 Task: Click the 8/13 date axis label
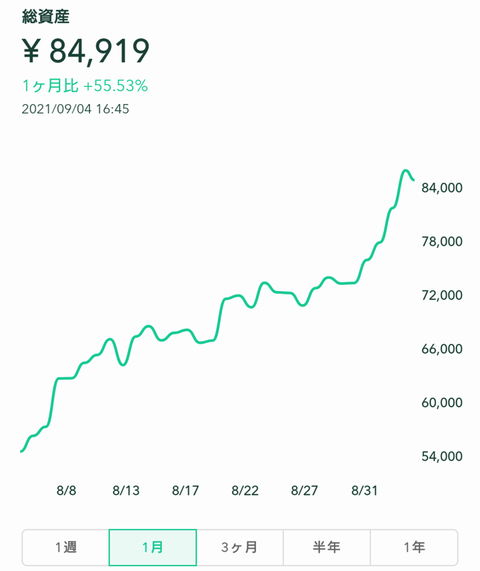click(126, 491)
